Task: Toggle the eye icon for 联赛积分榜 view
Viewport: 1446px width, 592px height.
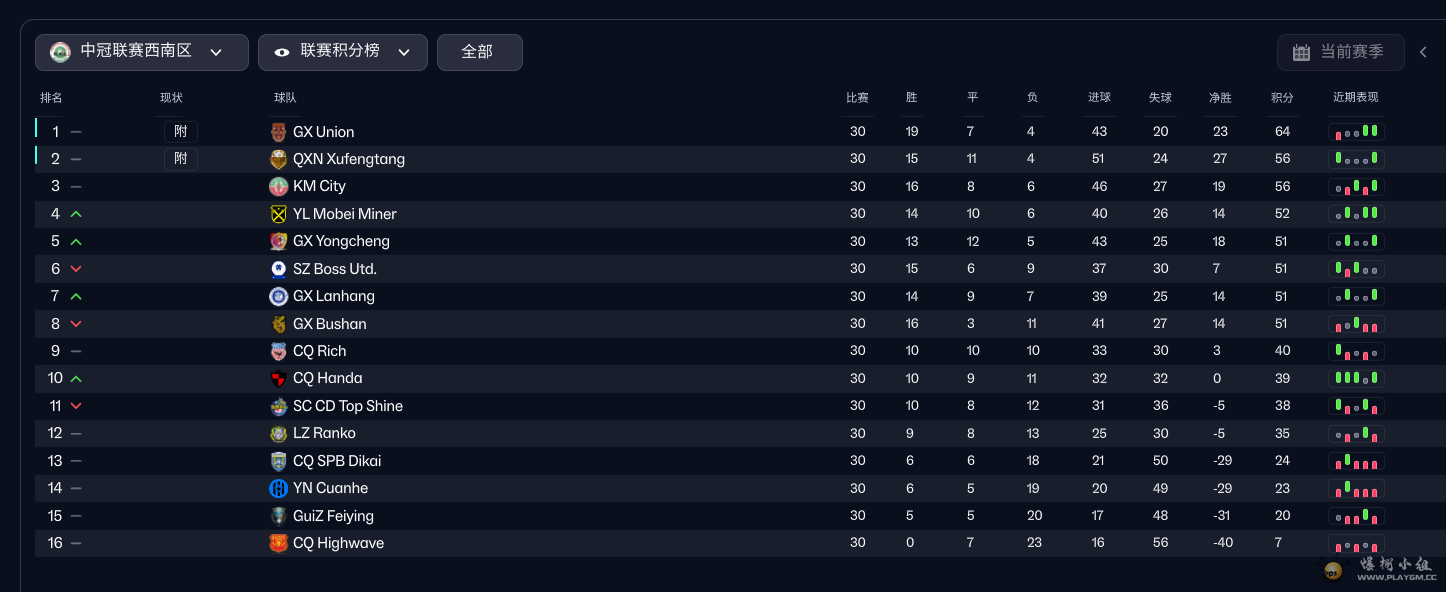Action: click(x=282, y=52)
